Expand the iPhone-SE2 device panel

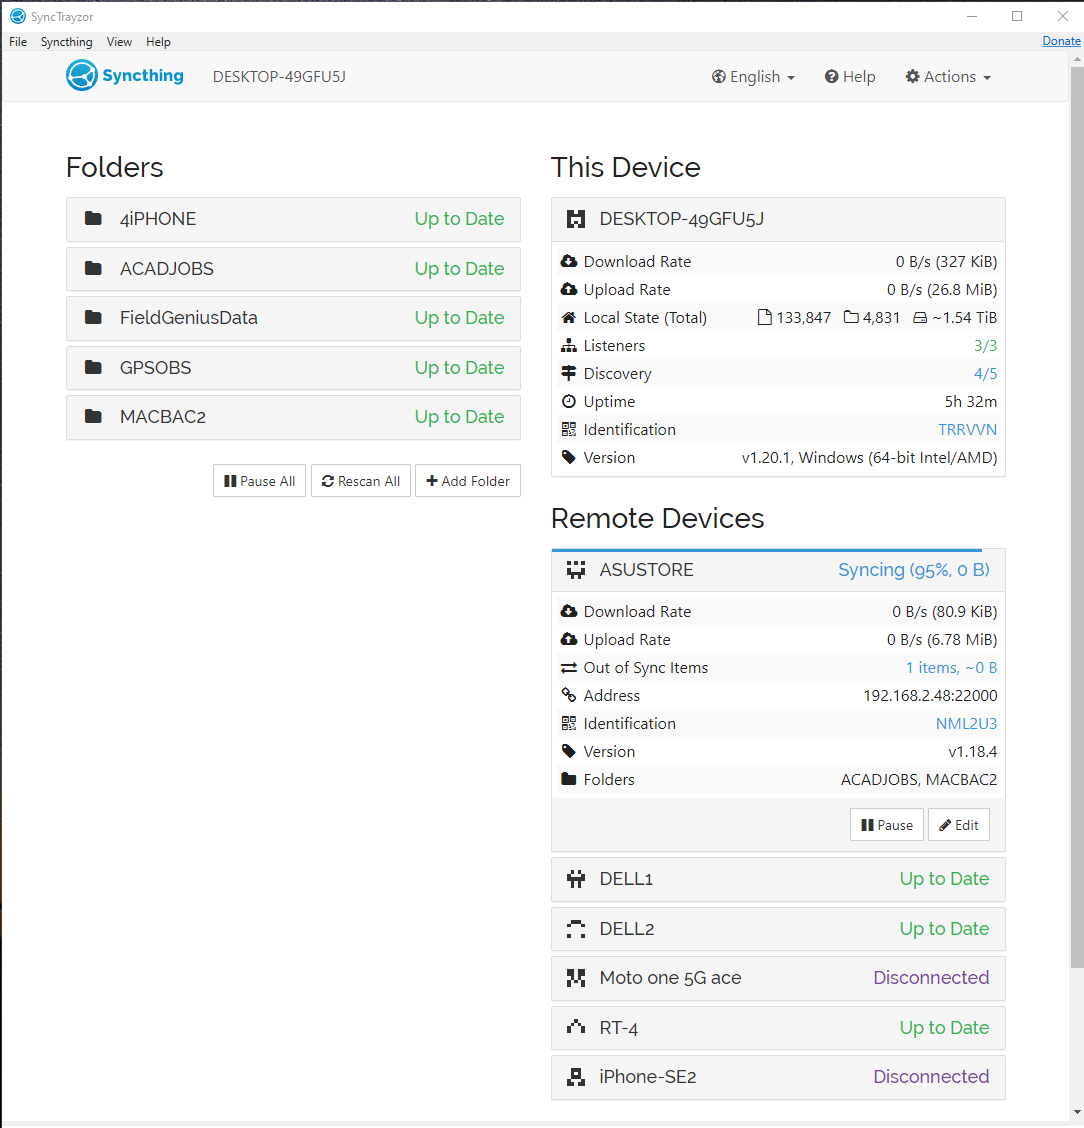tap(778, 1077)
